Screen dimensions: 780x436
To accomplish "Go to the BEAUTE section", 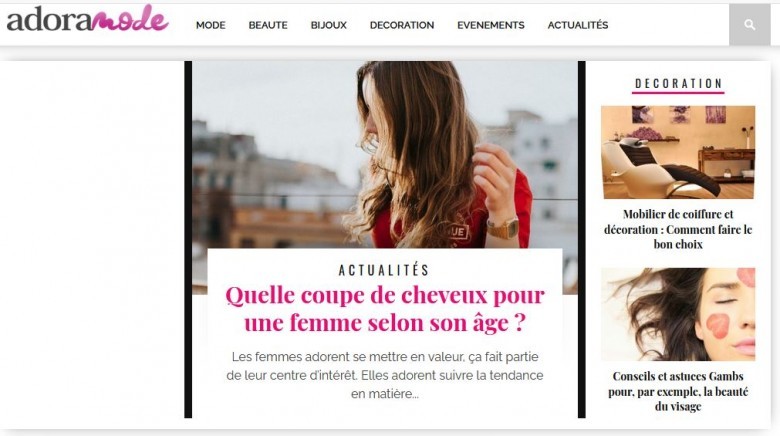I will [268, 25].
